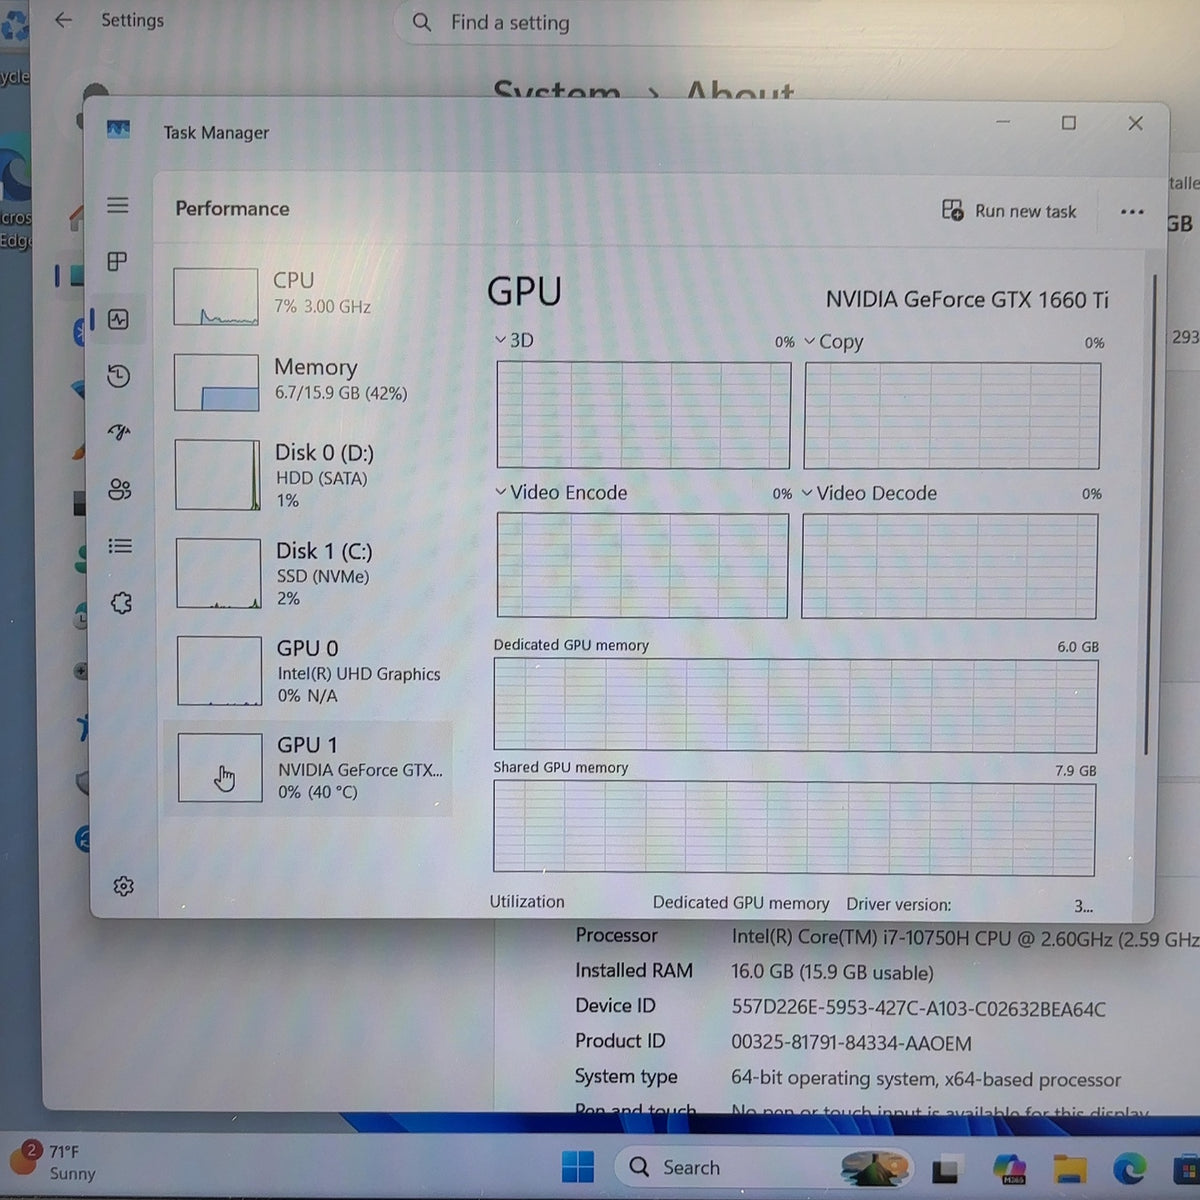Viewport: 1200px width, 1200px height.
Task: Open the Services puzzle-piece icon
Action: tap(121, 603)
